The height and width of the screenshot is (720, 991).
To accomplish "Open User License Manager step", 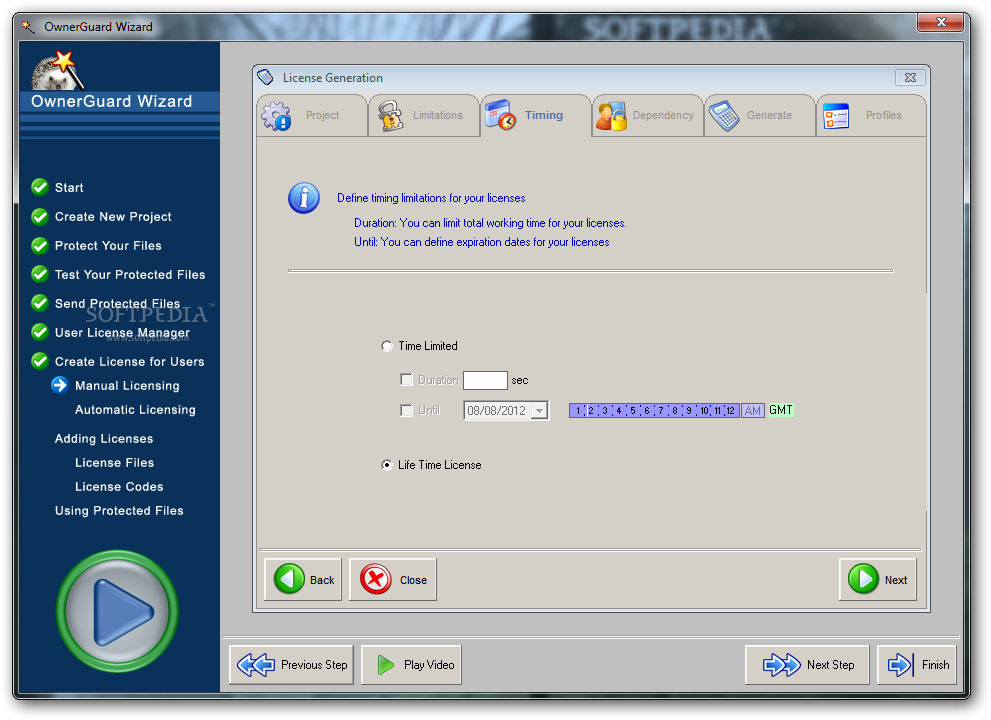I will (x=122, y=333).
